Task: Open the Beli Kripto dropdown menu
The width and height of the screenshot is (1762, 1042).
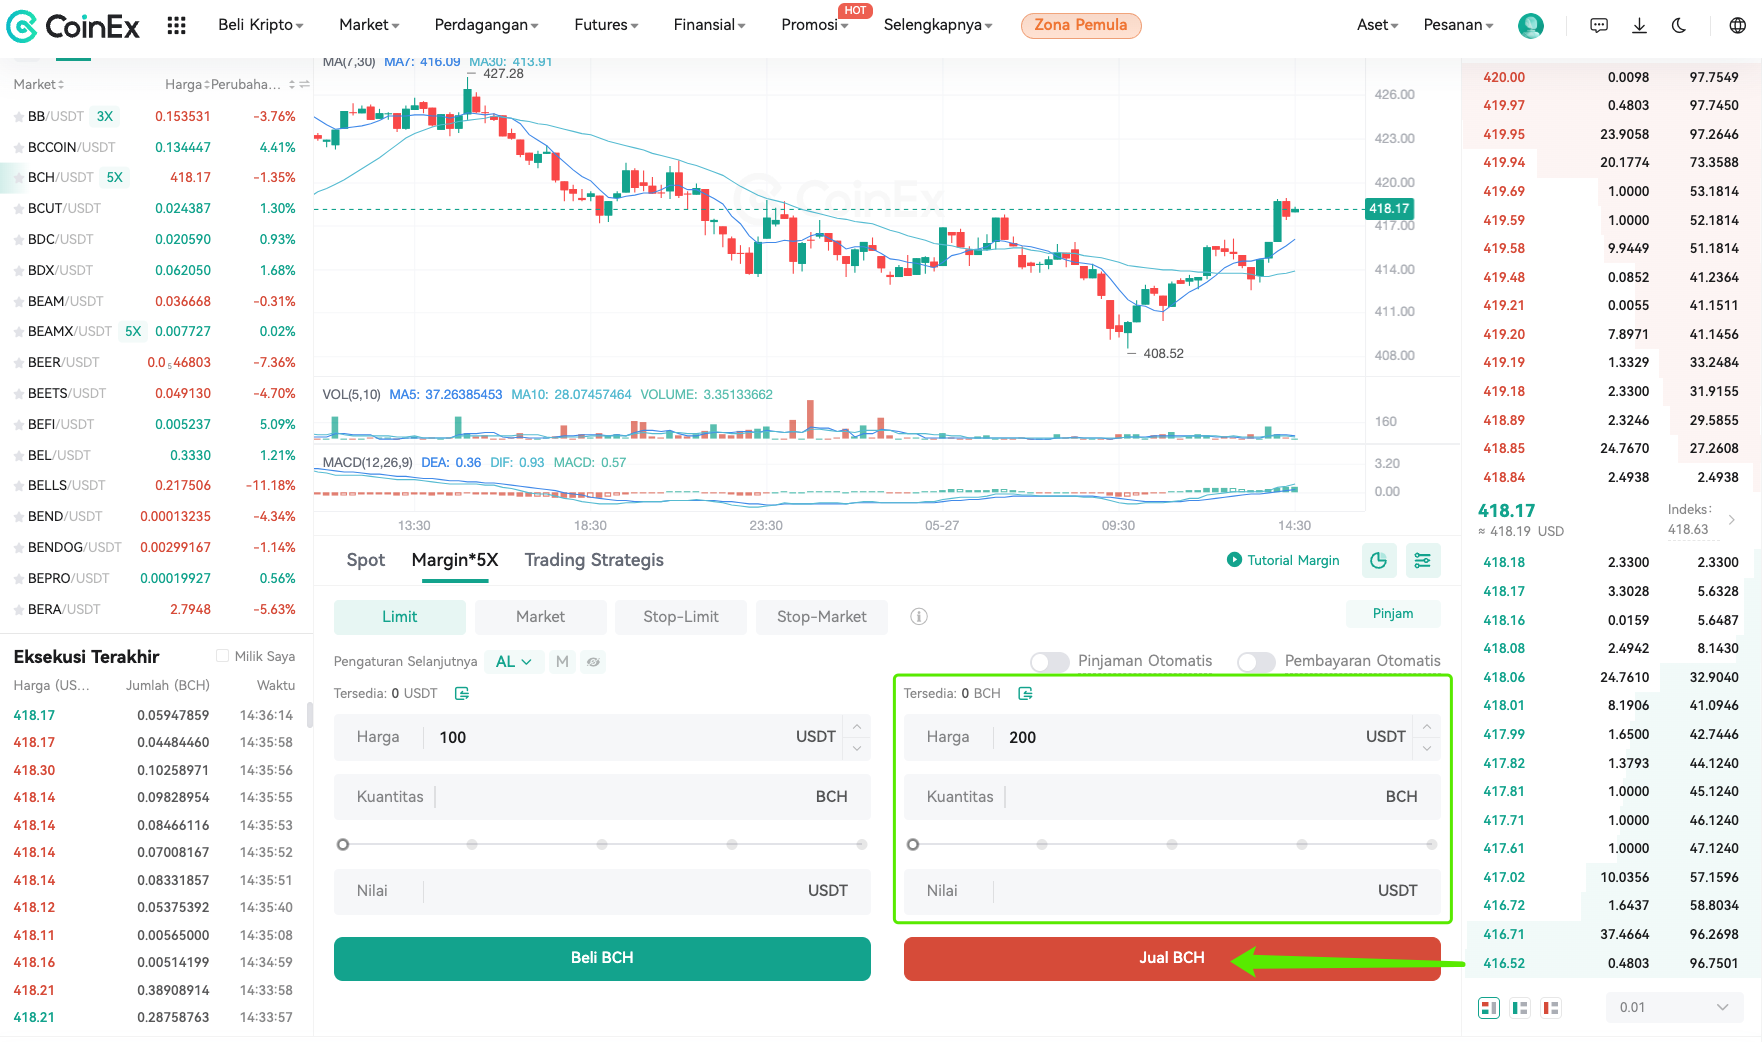Action: [x=261, y=25]
